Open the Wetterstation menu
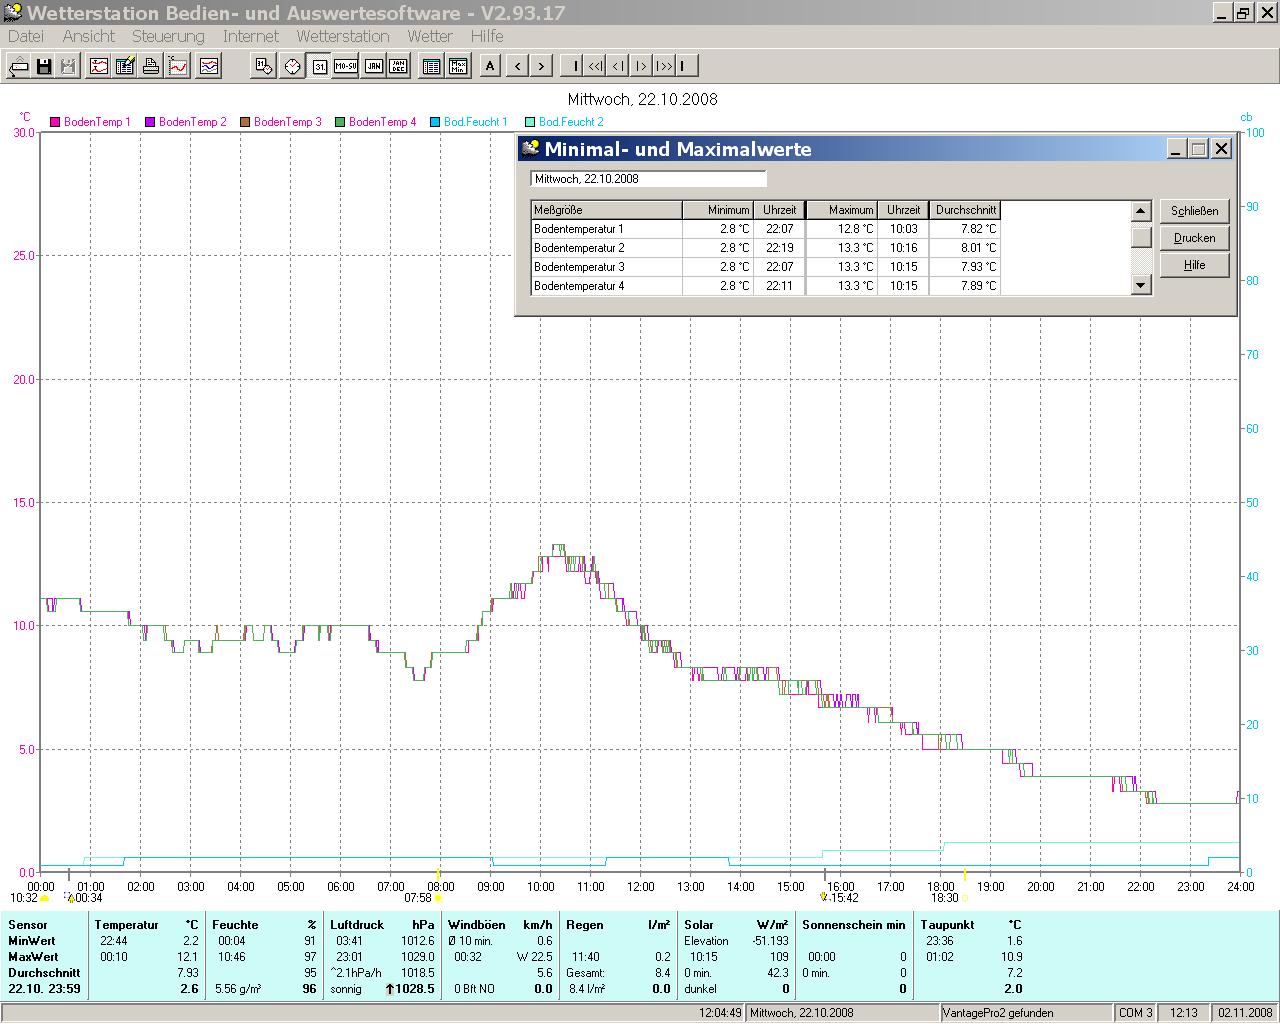 click(342, 36)
